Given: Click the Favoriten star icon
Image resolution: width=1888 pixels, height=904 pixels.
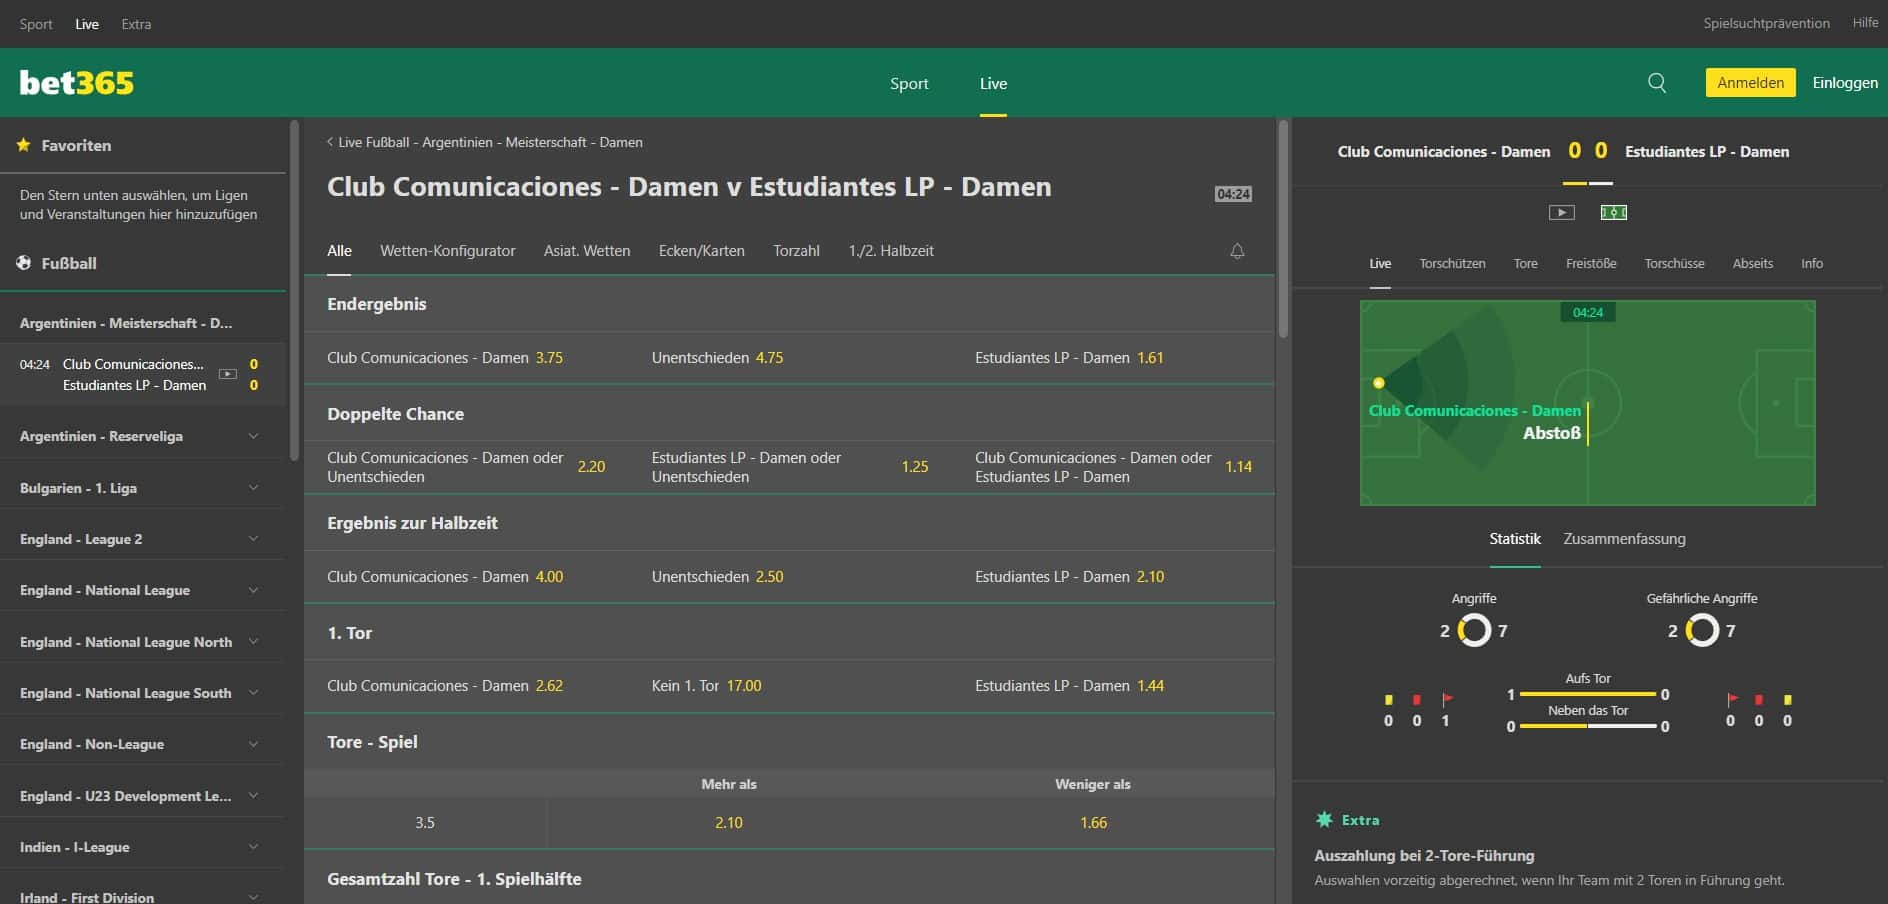Looking at the screenshot, I should (x=23, y=145).
